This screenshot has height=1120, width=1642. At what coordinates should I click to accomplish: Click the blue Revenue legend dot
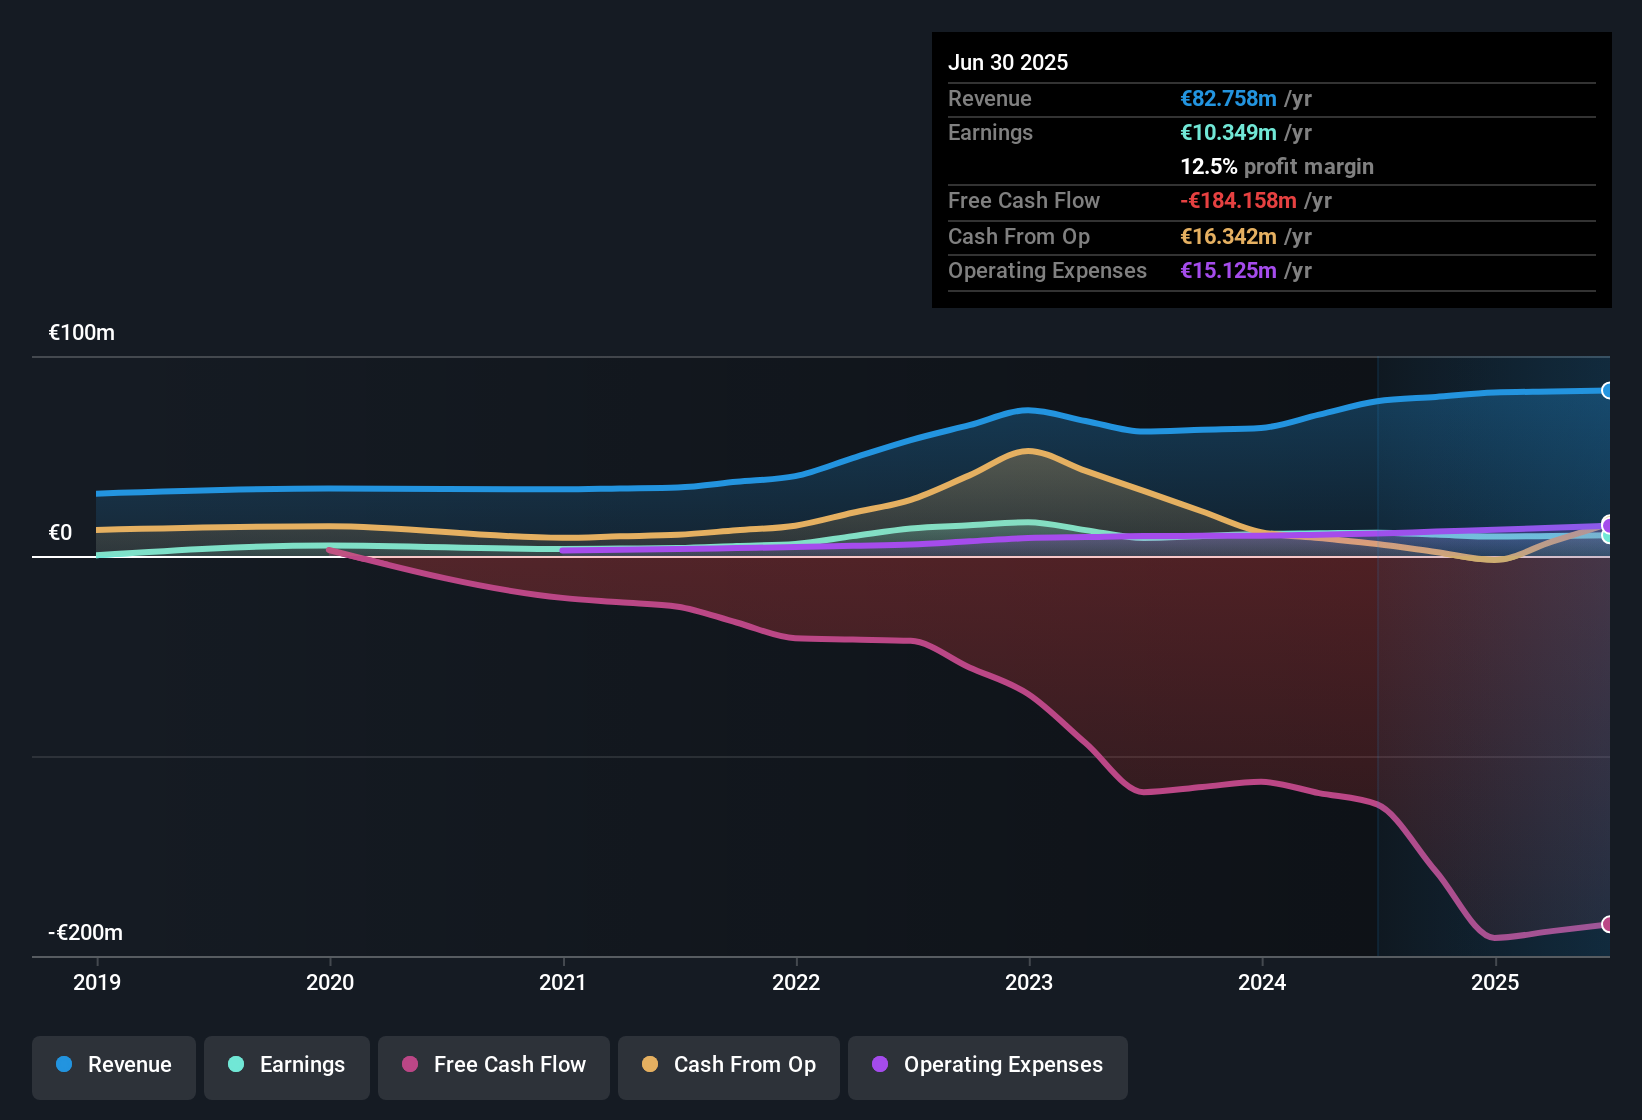64,1064
